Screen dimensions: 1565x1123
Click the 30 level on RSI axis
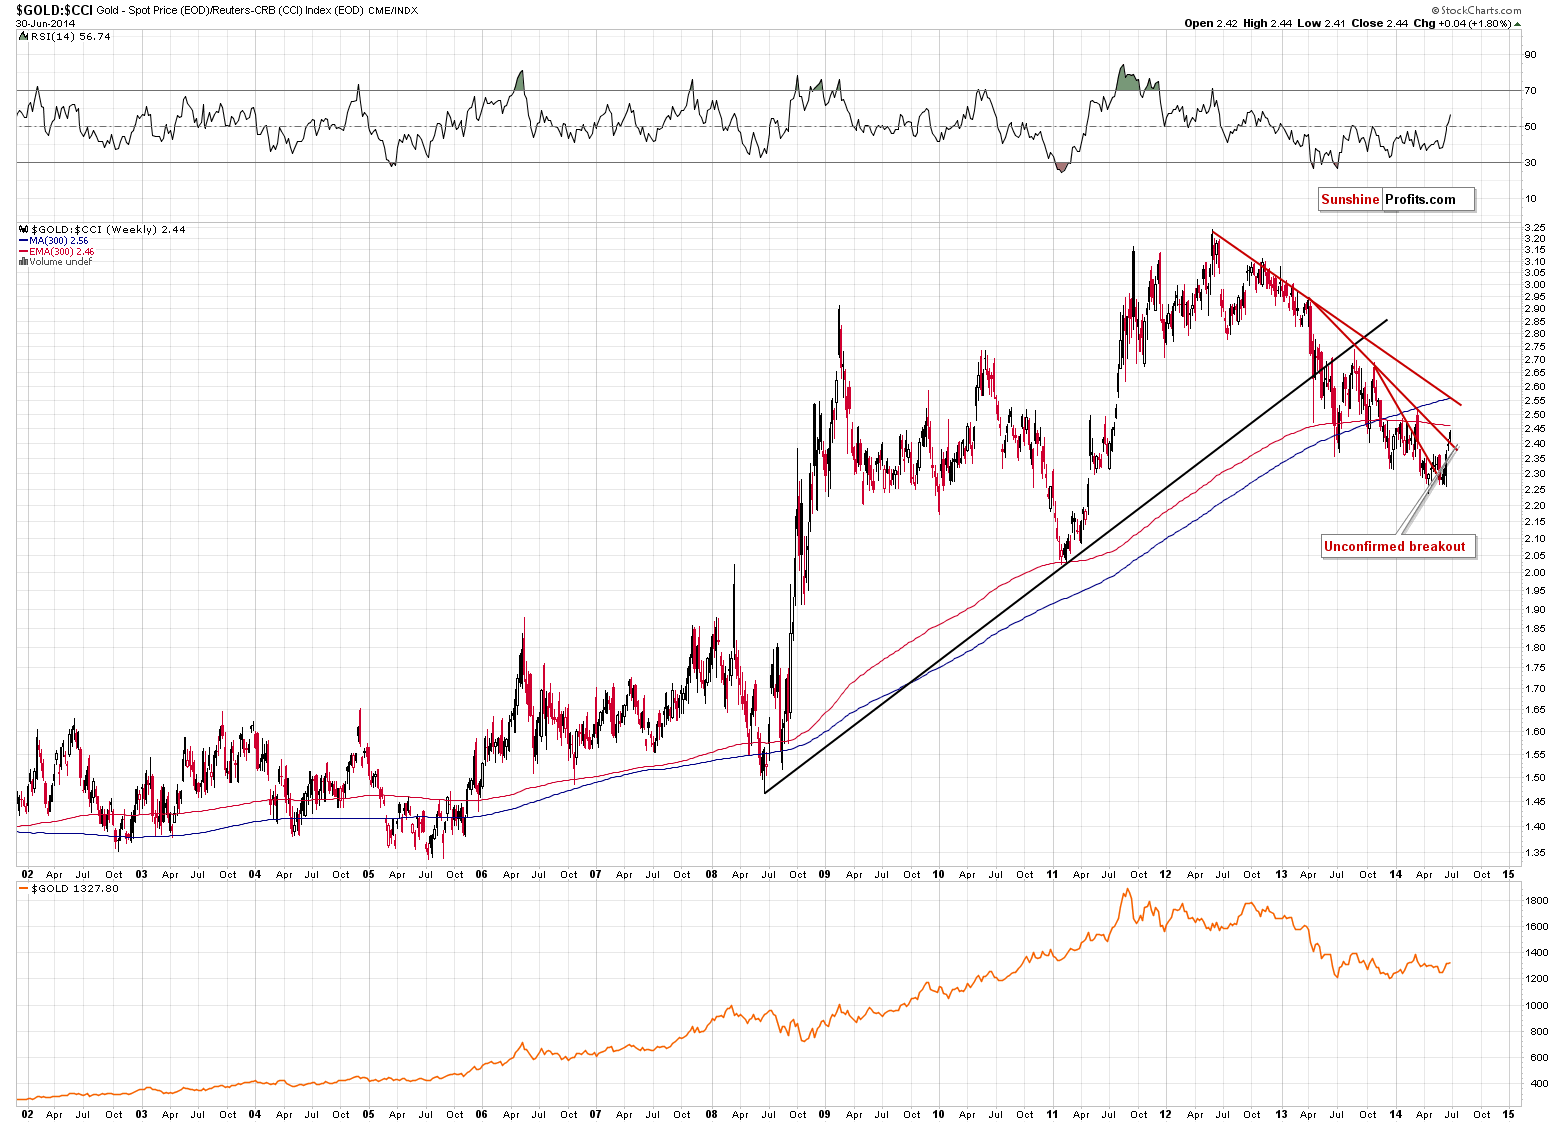[1530, 163]
